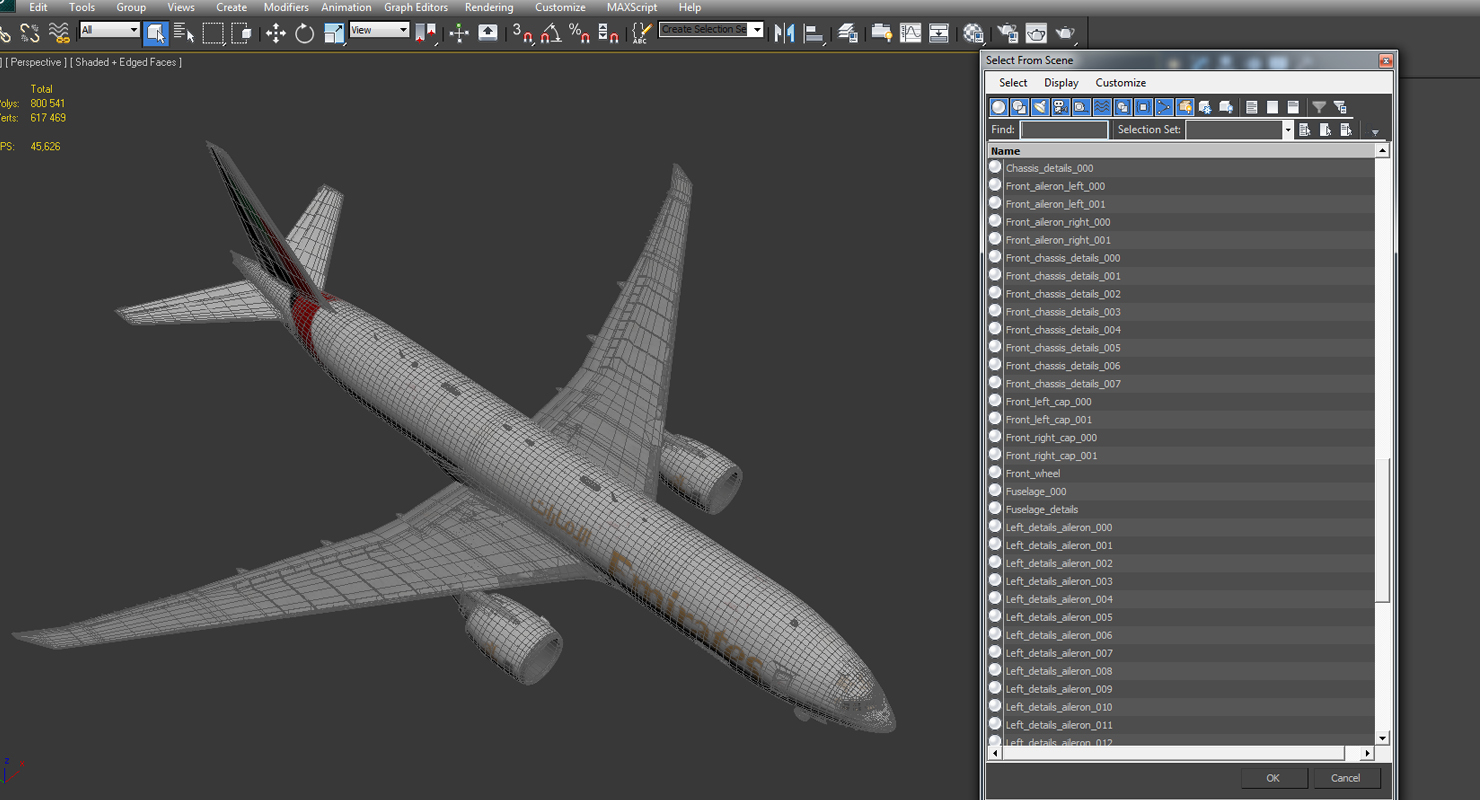Toggle Display Geometry filter

[999, 107]
